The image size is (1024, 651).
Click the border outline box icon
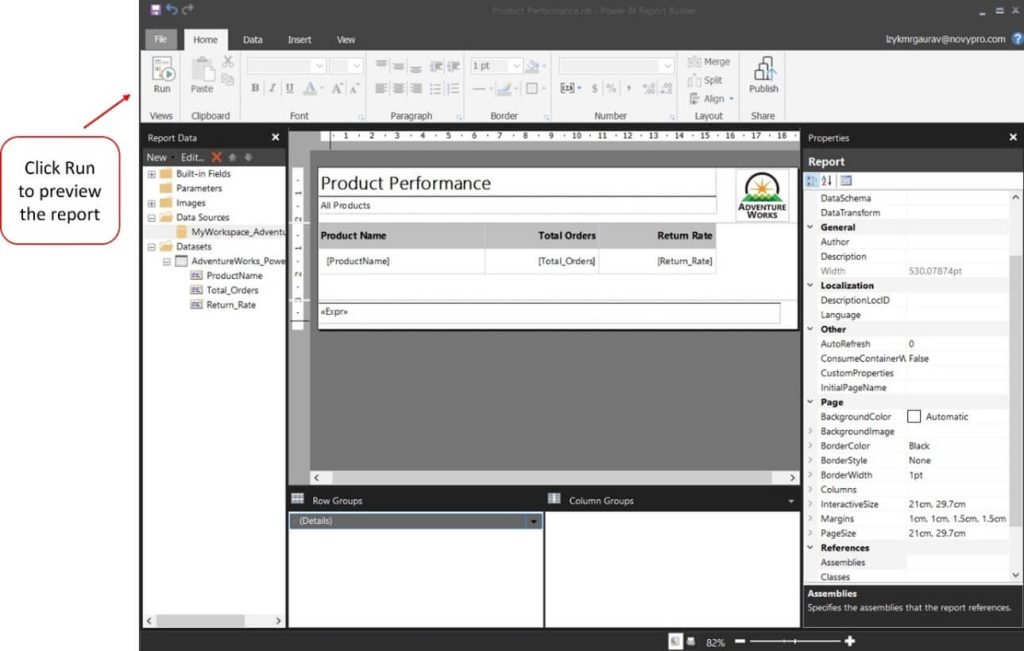532,88
